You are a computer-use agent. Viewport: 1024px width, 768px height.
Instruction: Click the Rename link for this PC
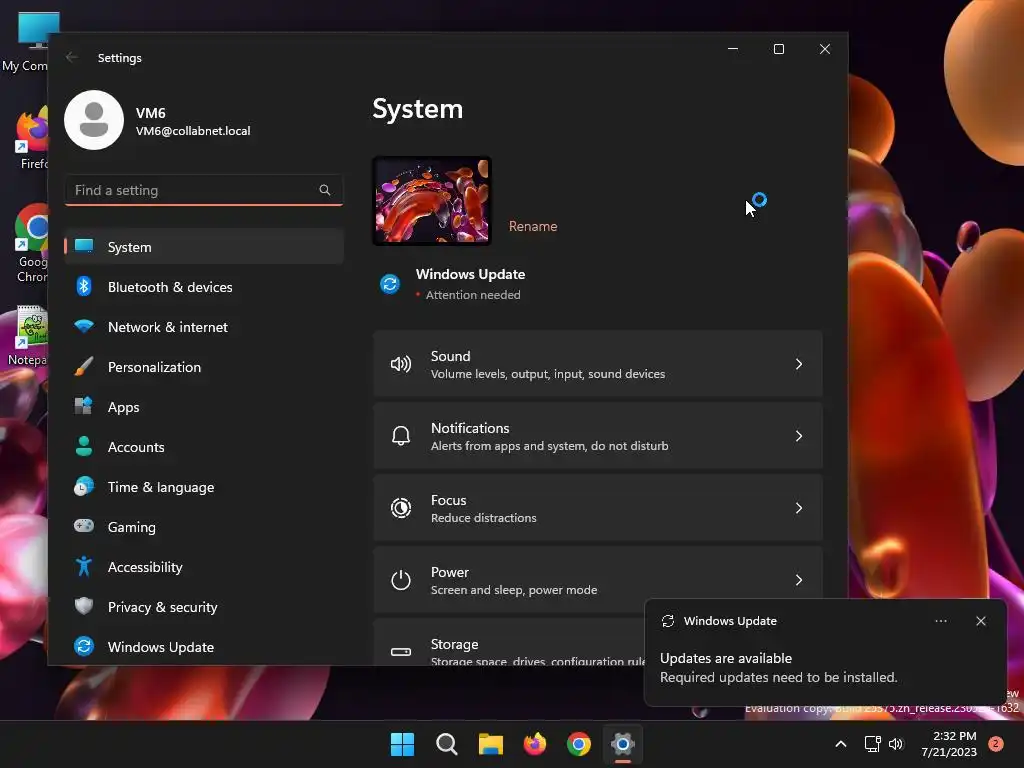tap(533, 226)
